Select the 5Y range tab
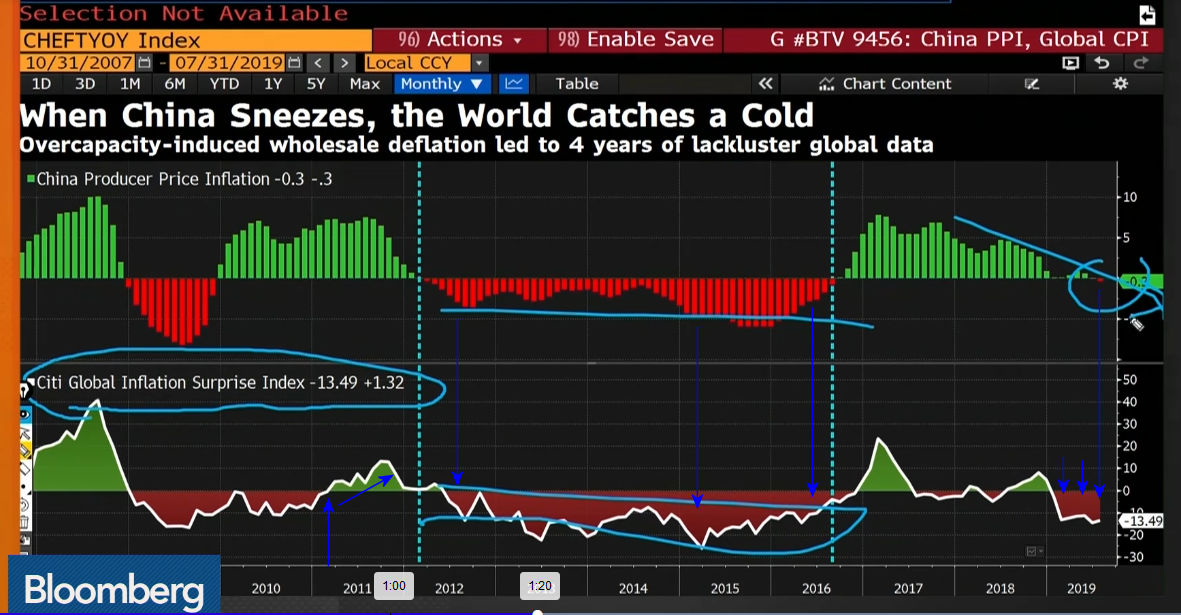This screenshot has width=1181, height=615. [x=316, y=84]
